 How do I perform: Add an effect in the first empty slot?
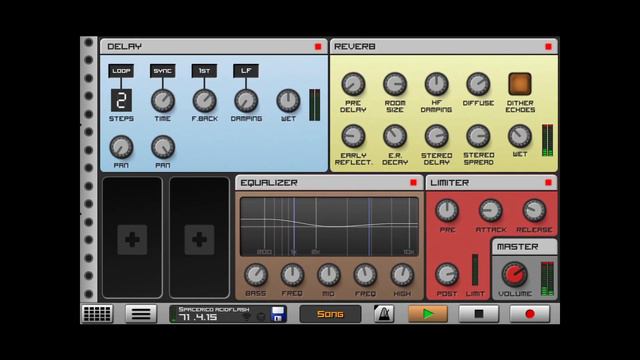[132, 240]
